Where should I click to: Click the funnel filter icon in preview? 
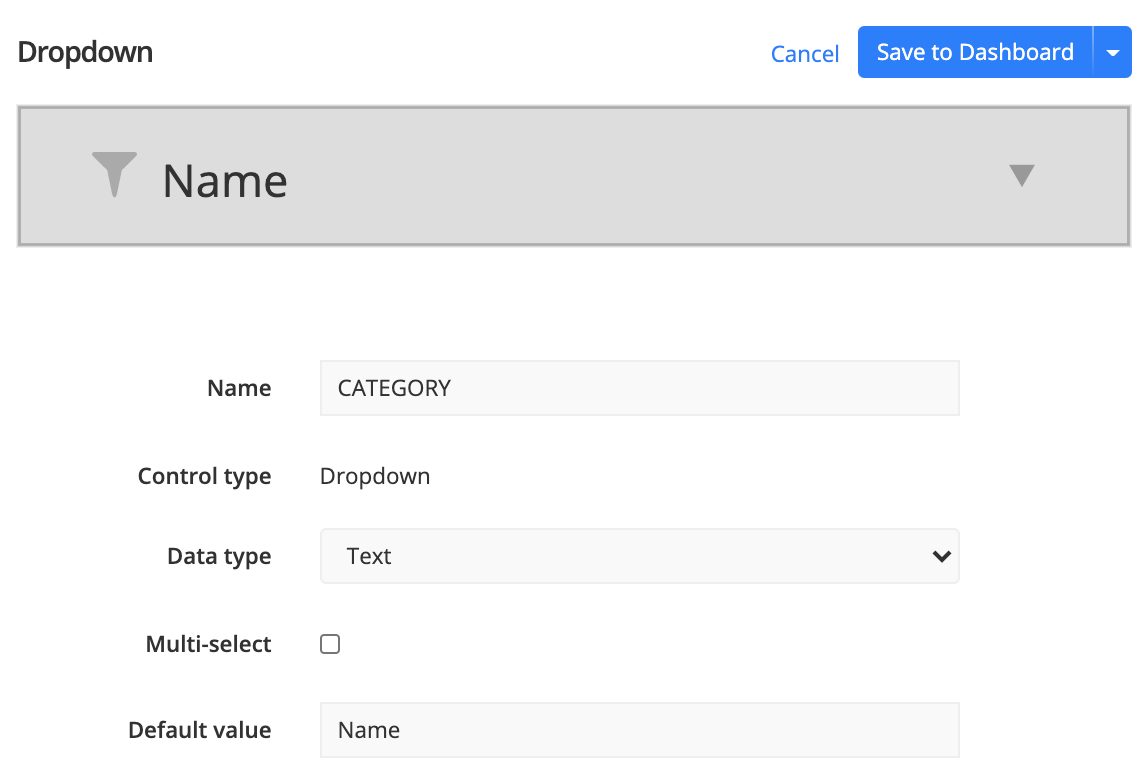115,175
